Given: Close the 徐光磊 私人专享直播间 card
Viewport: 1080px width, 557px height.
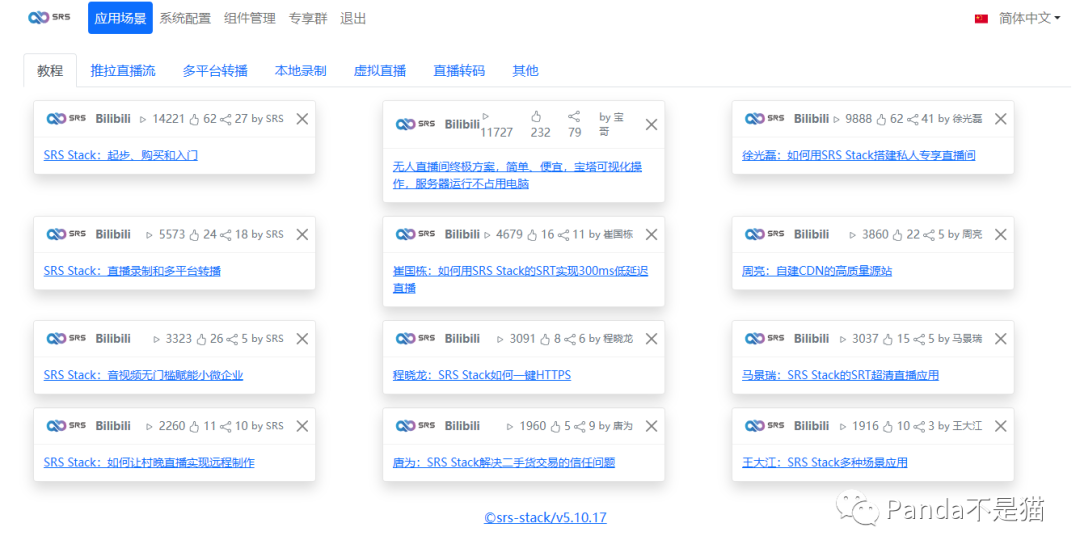Looking at the screenshot, I should click(x=1000, y=119).
